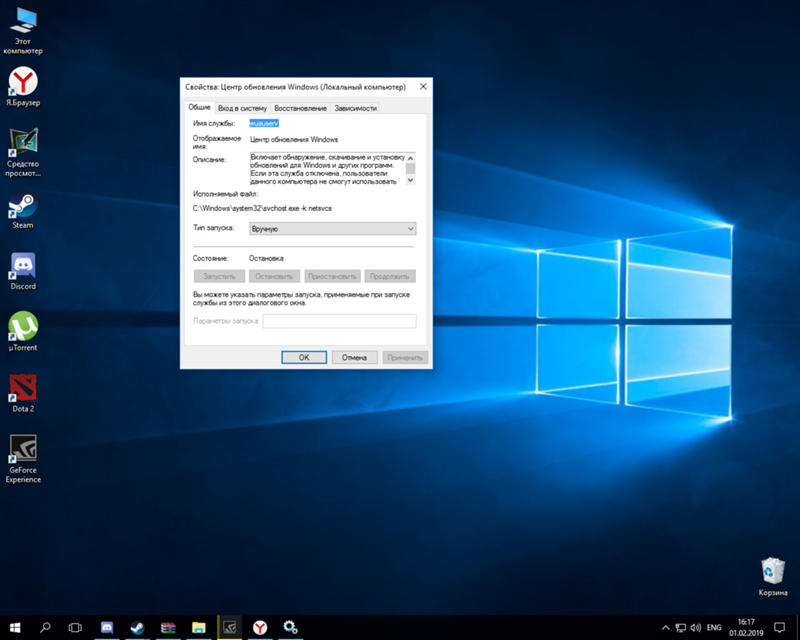Switch to Services gear icon on taskbar
The height and width of the screenshot is (640, 800).
pyautogui.click(x=290, y=627)
